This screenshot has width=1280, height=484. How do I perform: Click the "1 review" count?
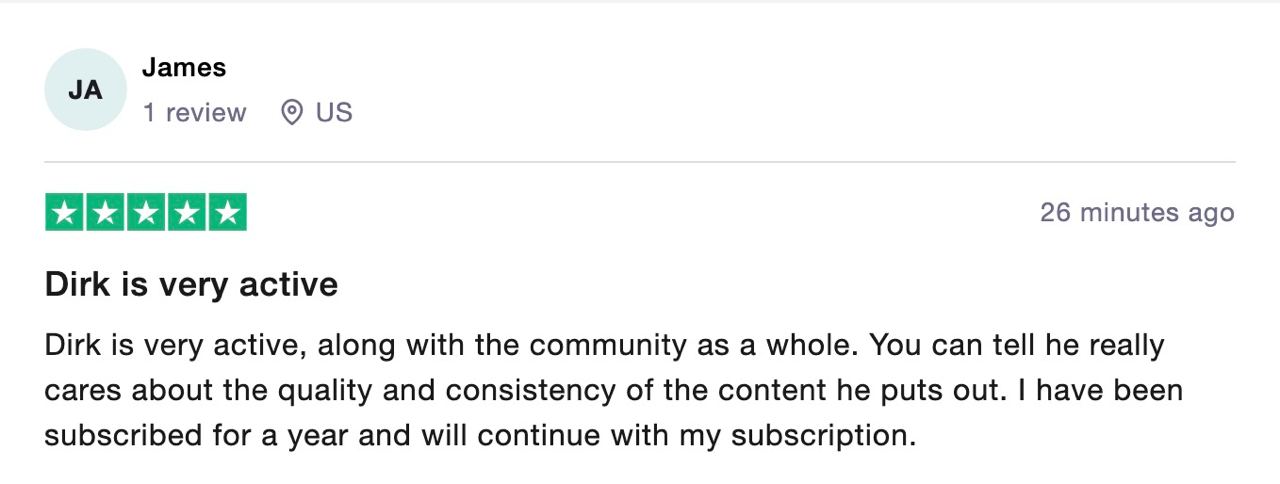pyautogui.click(x=194, y=113)
